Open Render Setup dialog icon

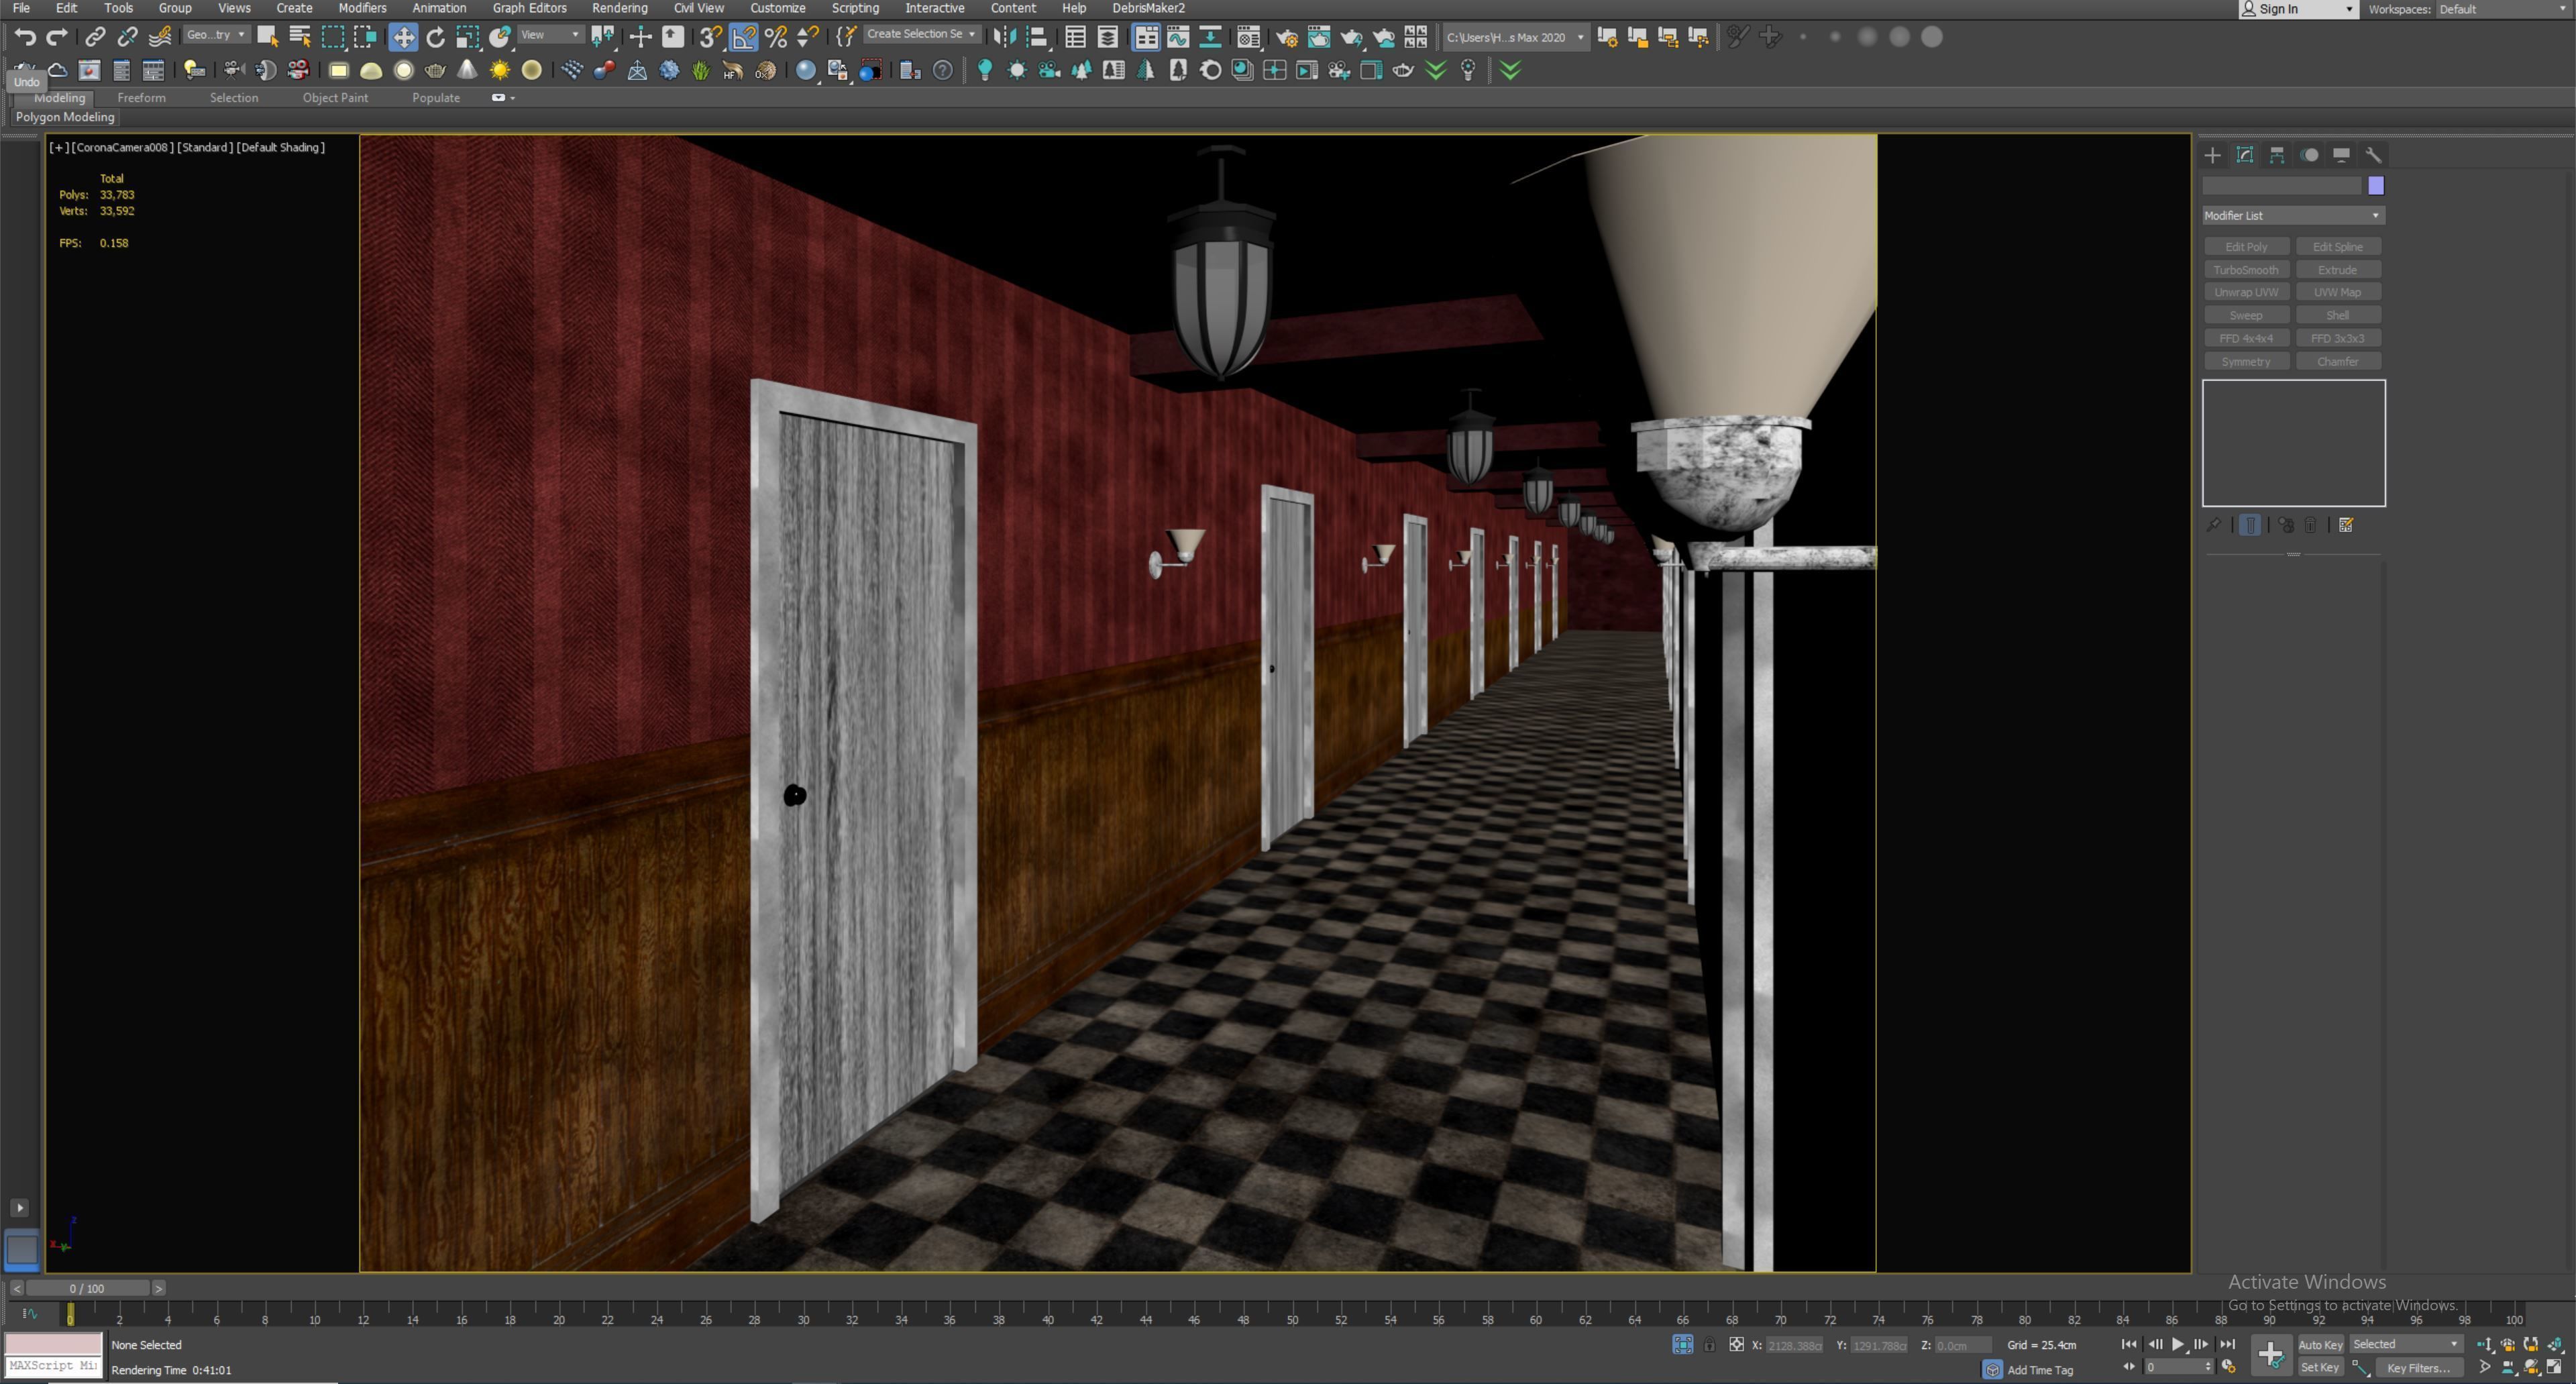(x=1287, y=37)
